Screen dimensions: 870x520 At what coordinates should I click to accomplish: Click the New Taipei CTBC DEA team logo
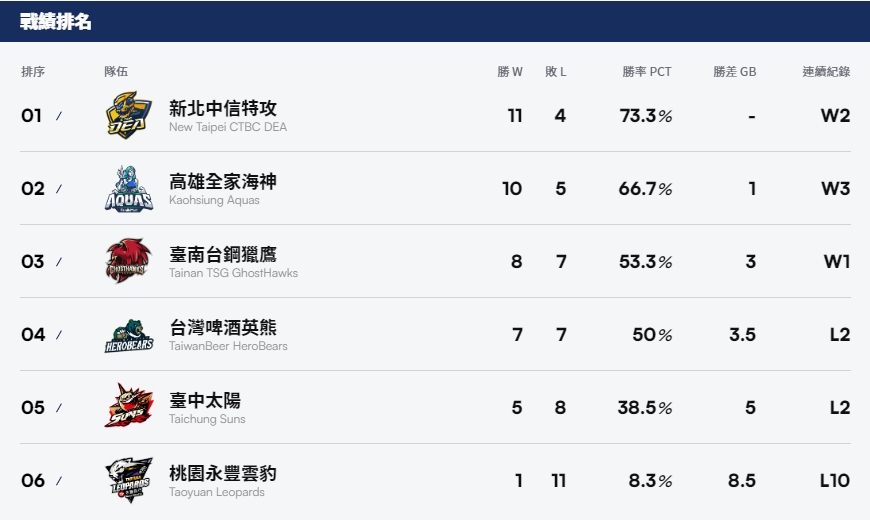point(129,115)
